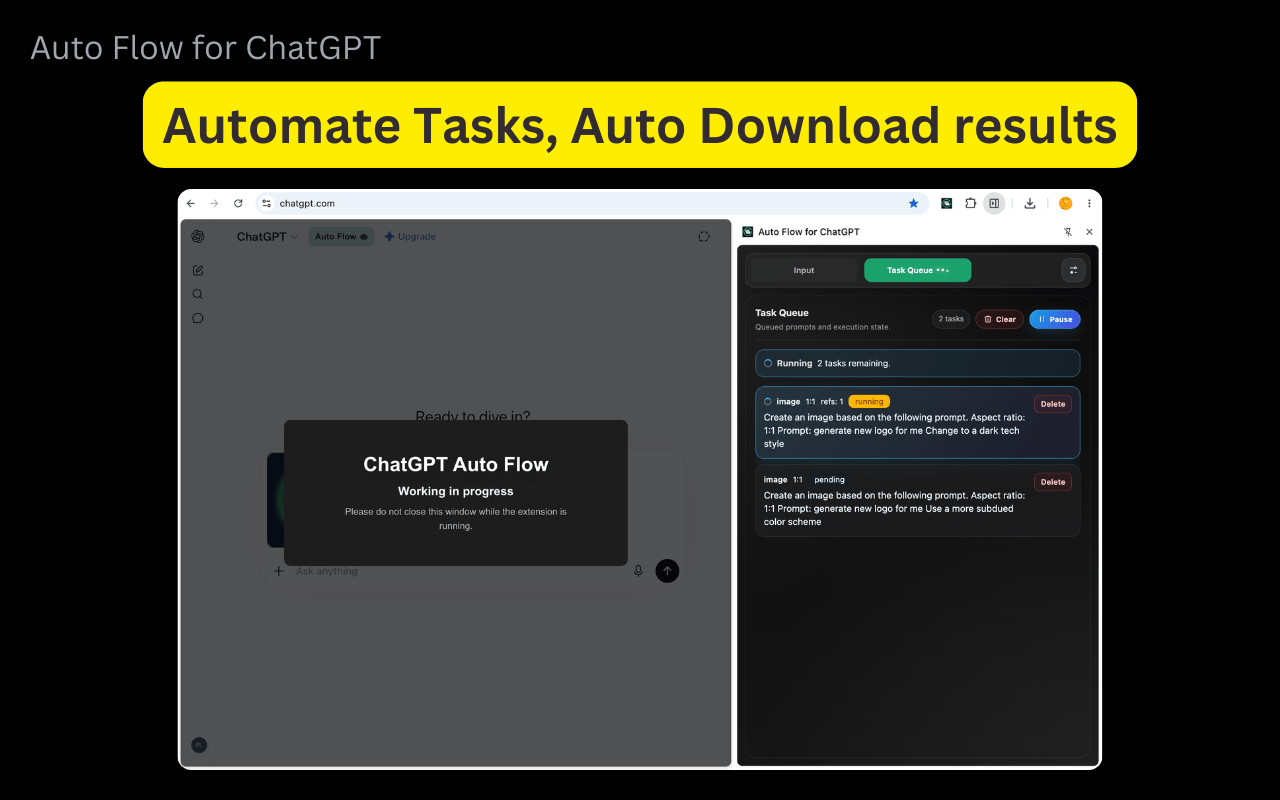Click the Auto Flow button in ChatGPT header
This screenshot has height=800, width=1280.
(341, 237)
